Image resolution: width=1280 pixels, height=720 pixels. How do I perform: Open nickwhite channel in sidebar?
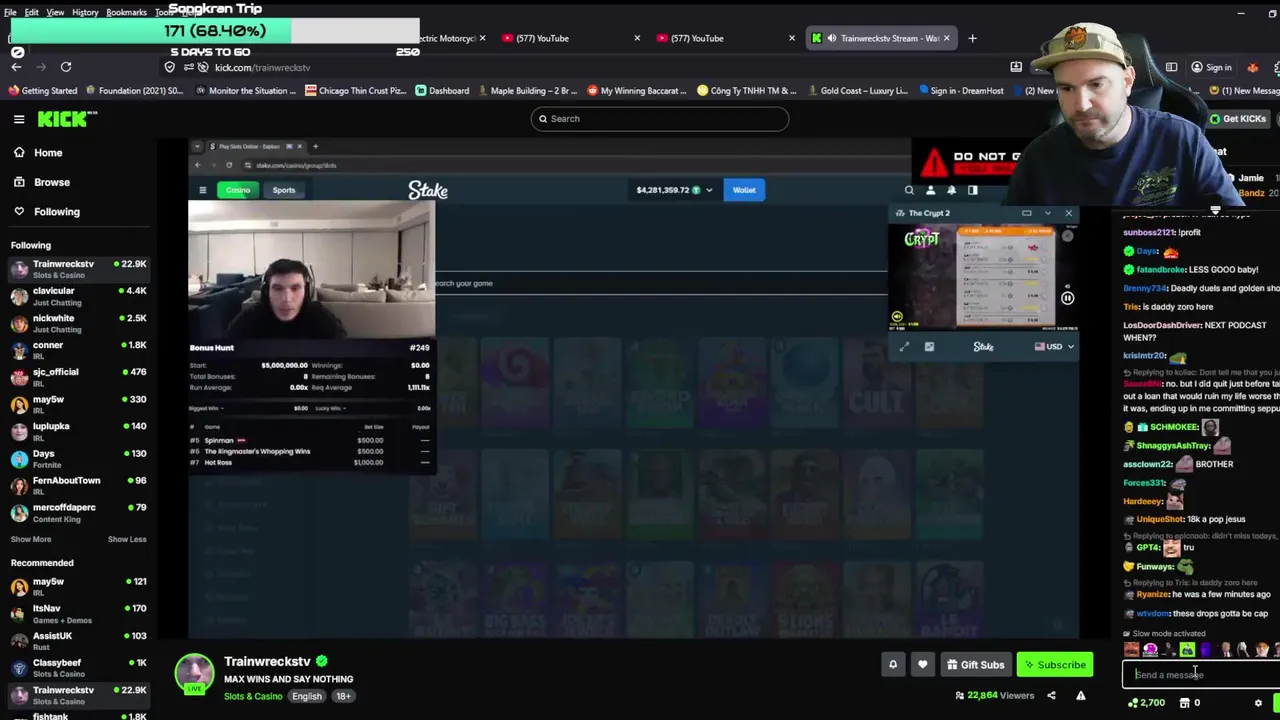(78, 323)
